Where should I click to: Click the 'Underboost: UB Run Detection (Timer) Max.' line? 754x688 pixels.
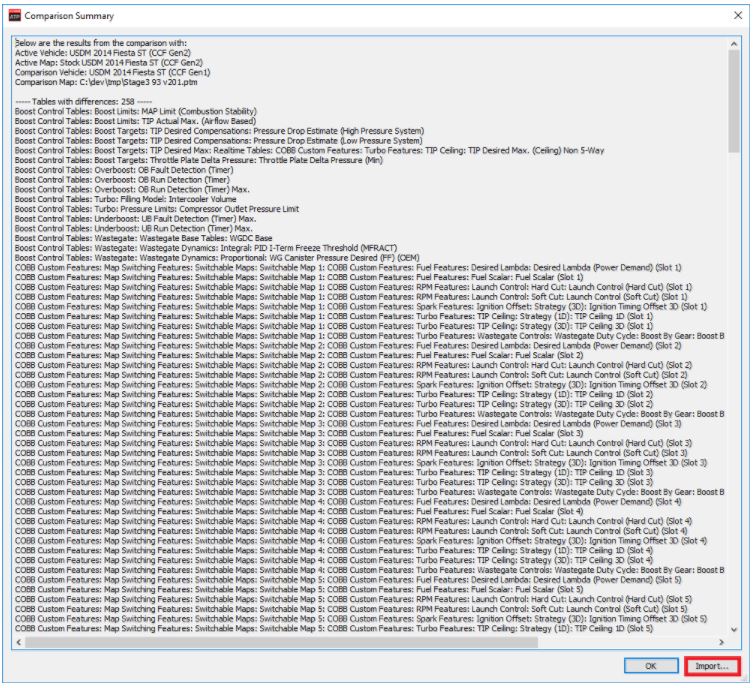click(x=134, y=228)
